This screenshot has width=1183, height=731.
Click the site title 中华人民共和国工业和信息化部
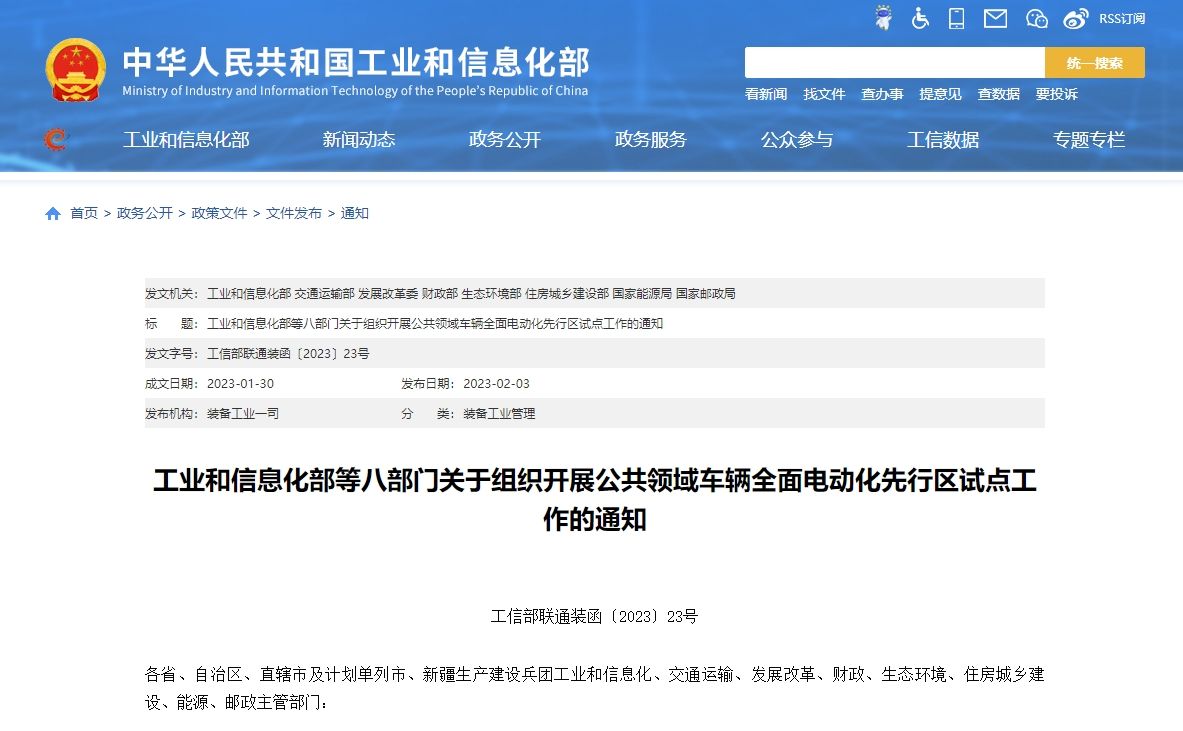356,62
